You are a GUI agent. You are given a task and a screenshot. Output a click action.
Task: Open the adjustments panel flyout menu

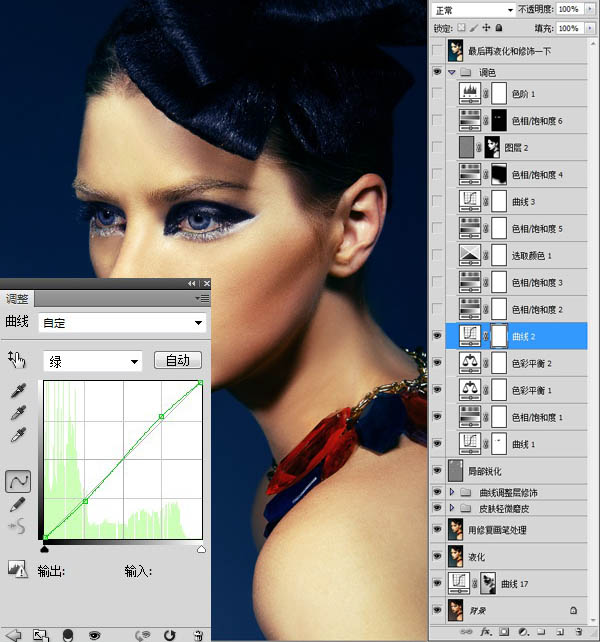tap(203, 298)
